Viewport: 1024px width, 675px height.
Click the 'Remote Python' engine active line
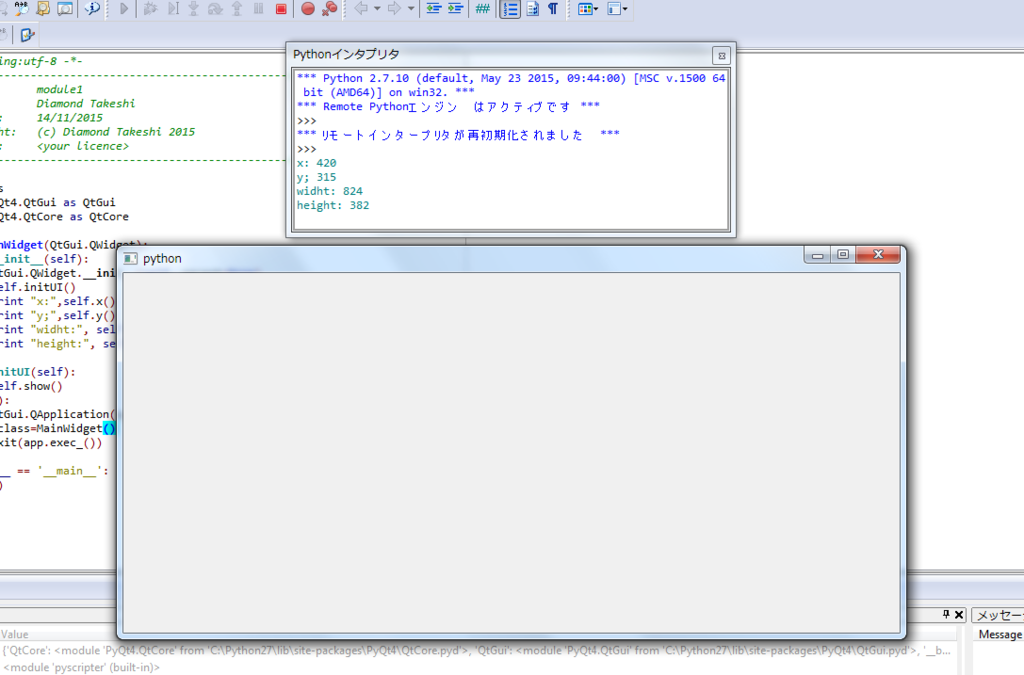pyautogui.click(x=448, y=106)
